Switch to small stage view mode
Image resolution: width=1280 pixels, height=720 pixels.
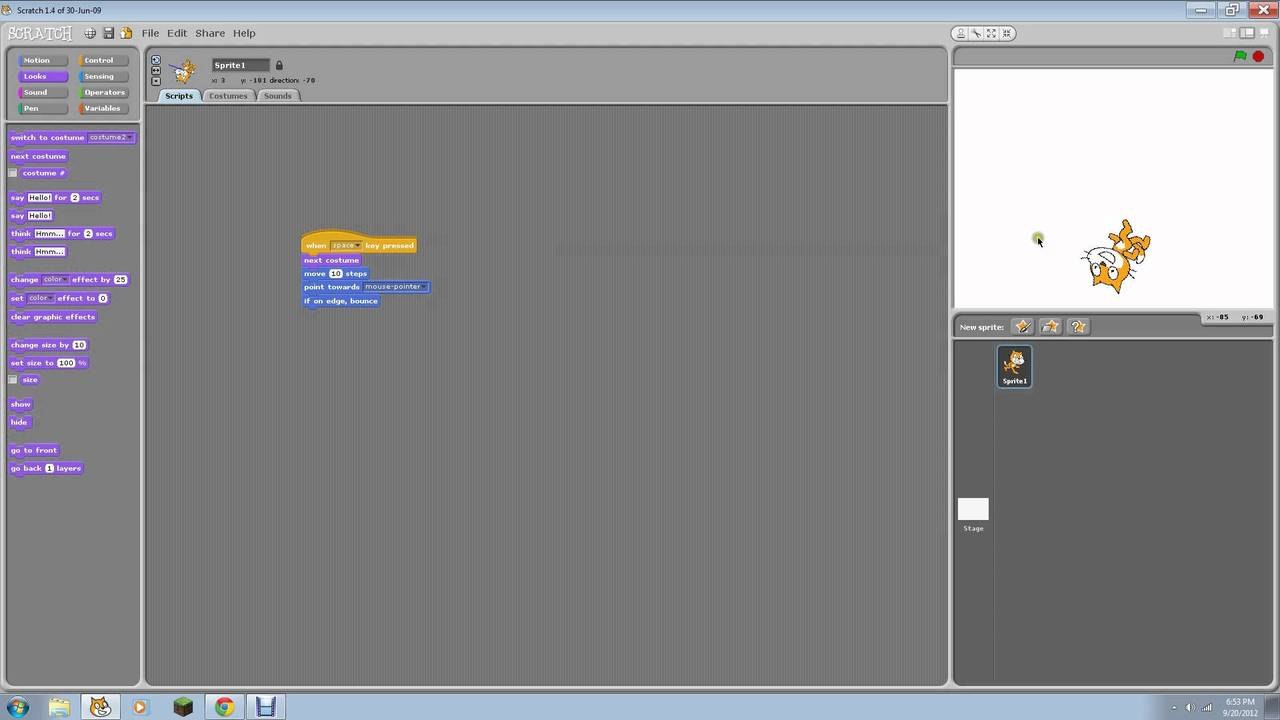pyautogui.click(x=1231, y=33)
